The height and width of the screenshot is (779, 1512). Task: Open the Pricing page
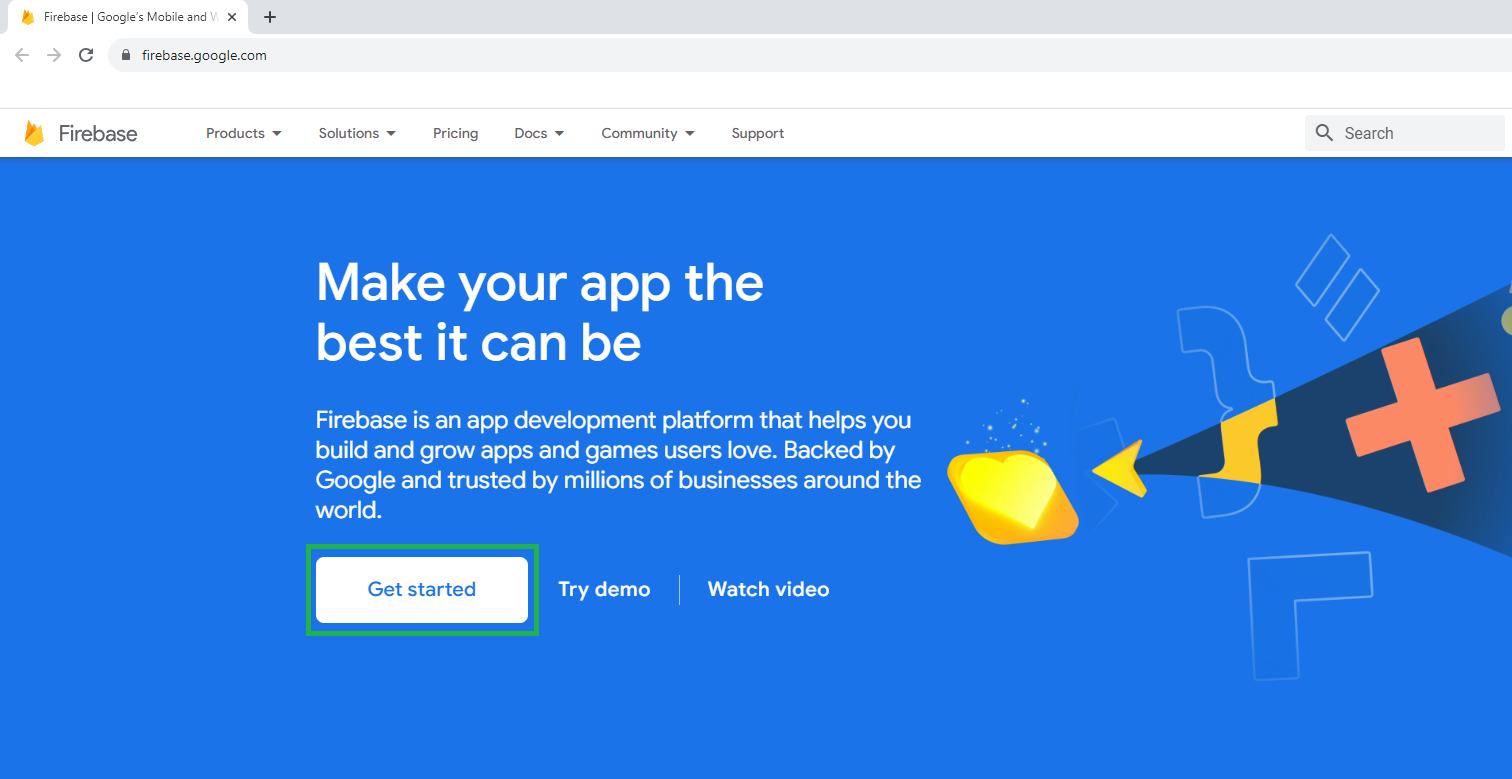pos(456,133)
